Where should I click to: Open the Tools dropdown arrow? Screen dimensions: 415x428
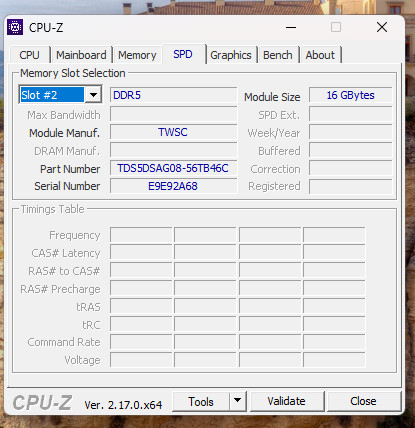click(x=237, y=401)
